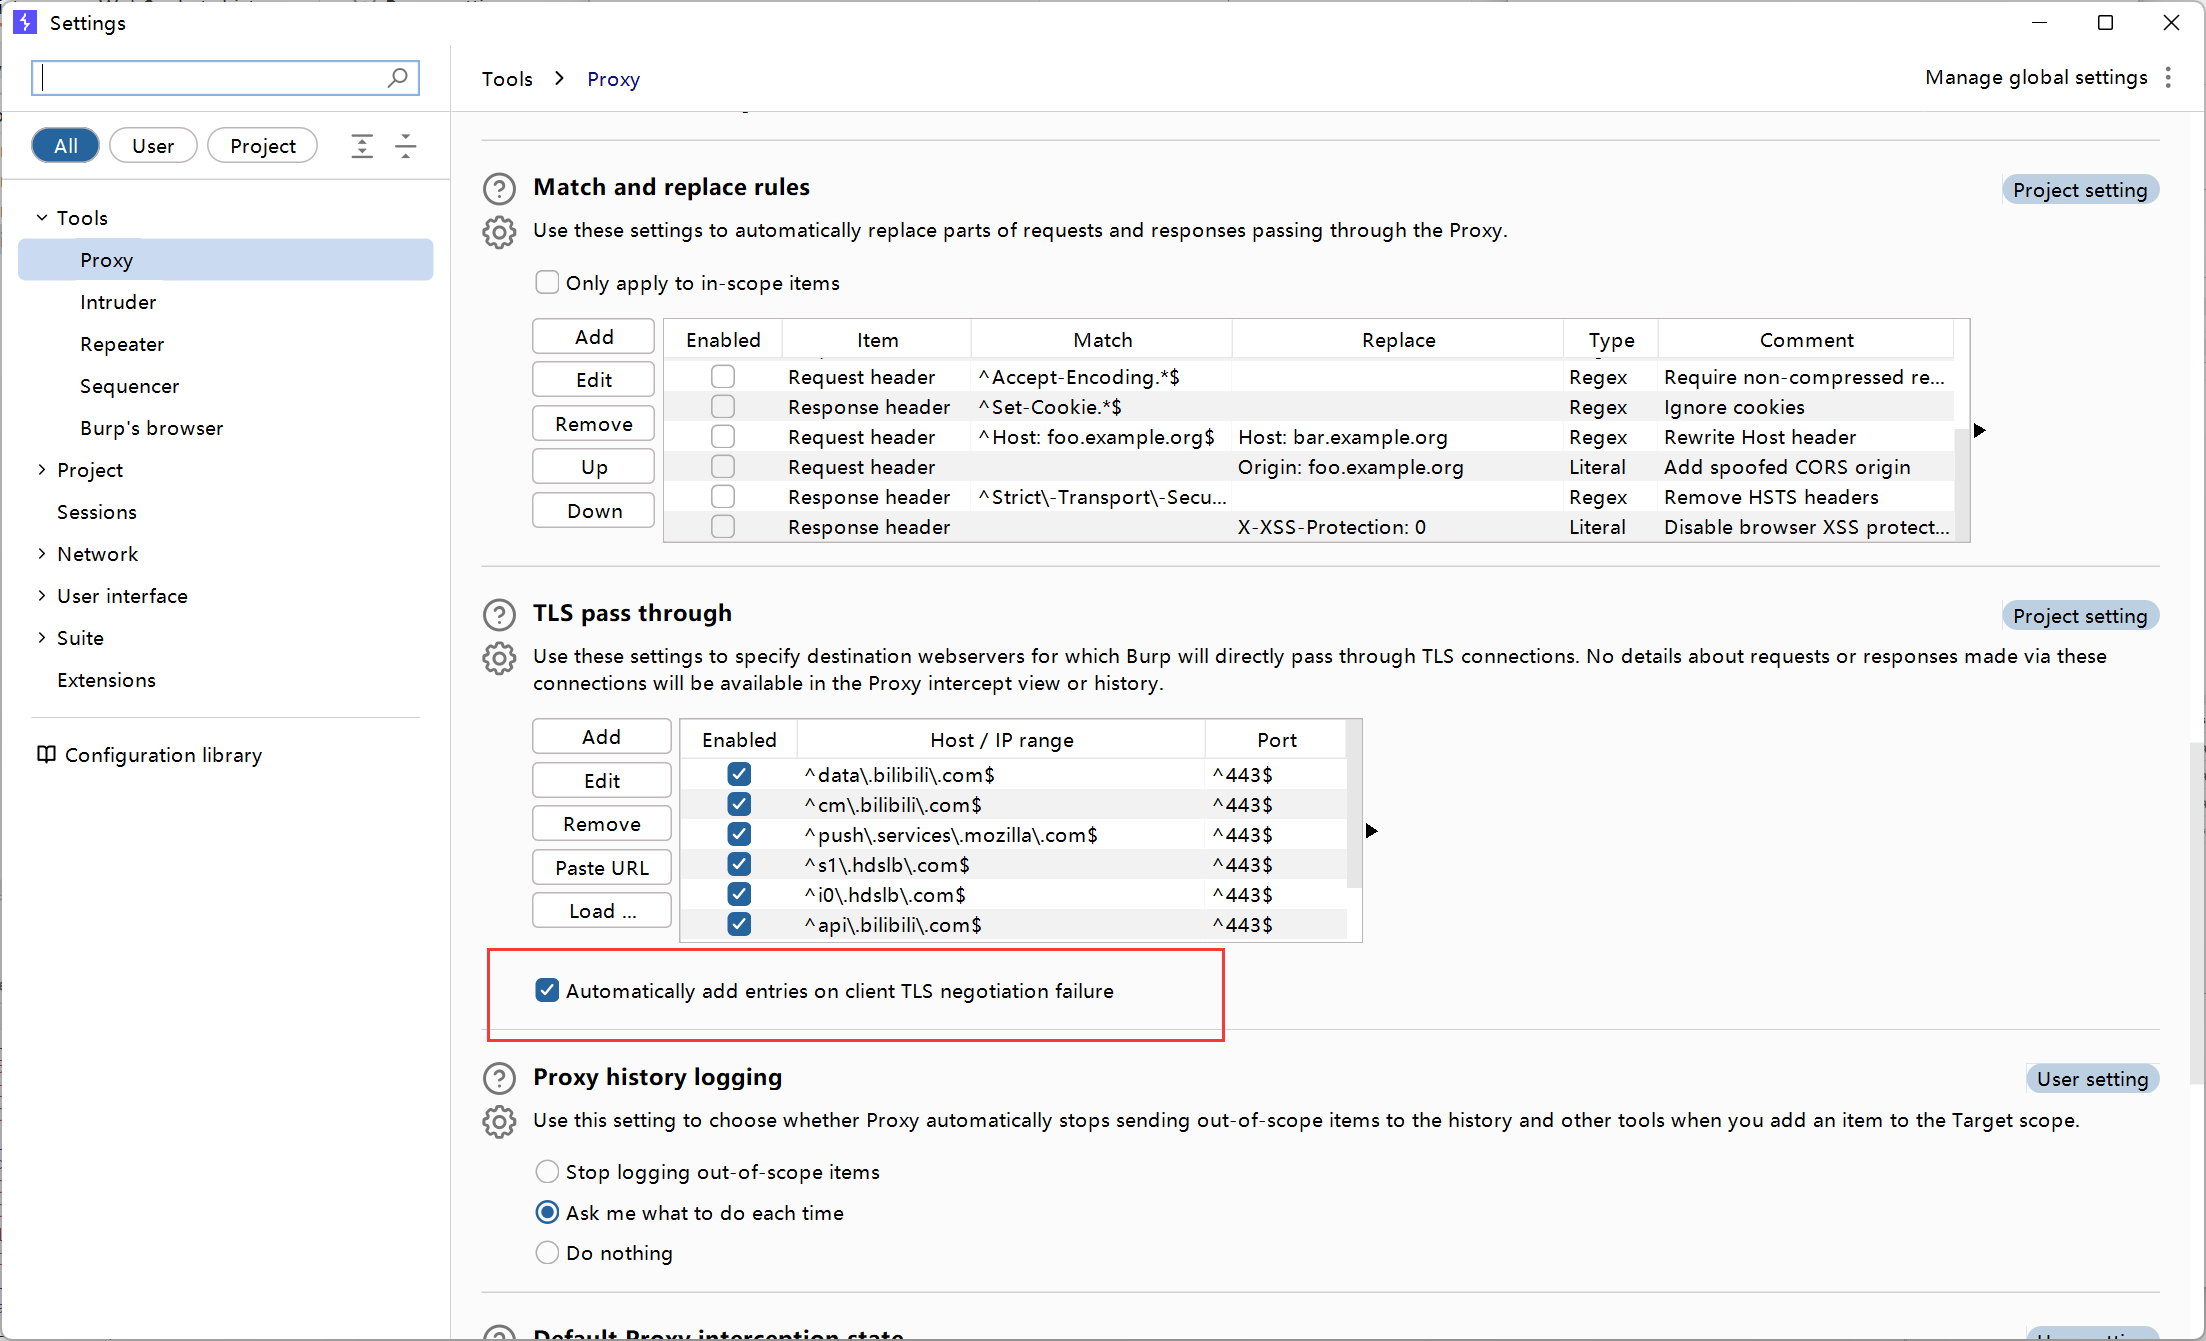
Task: Click the settings search input field
Action: click(x=210, y=78)
